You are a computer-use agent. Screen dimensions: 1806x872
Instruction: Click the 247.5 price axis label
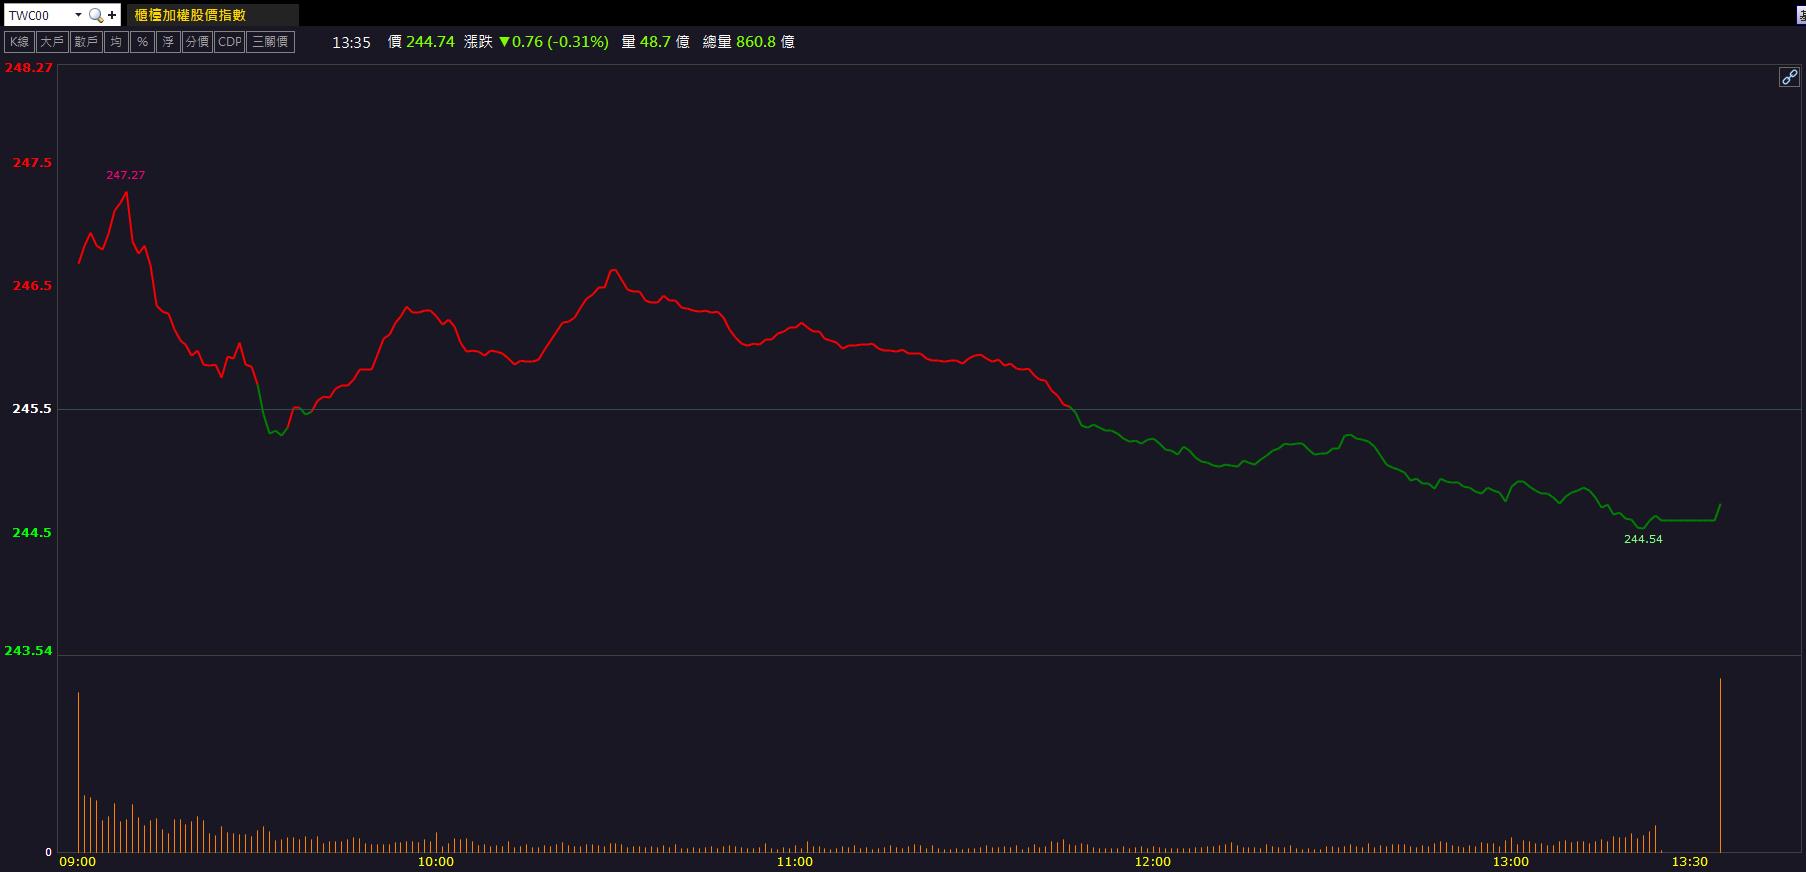[x=32, y=162]
